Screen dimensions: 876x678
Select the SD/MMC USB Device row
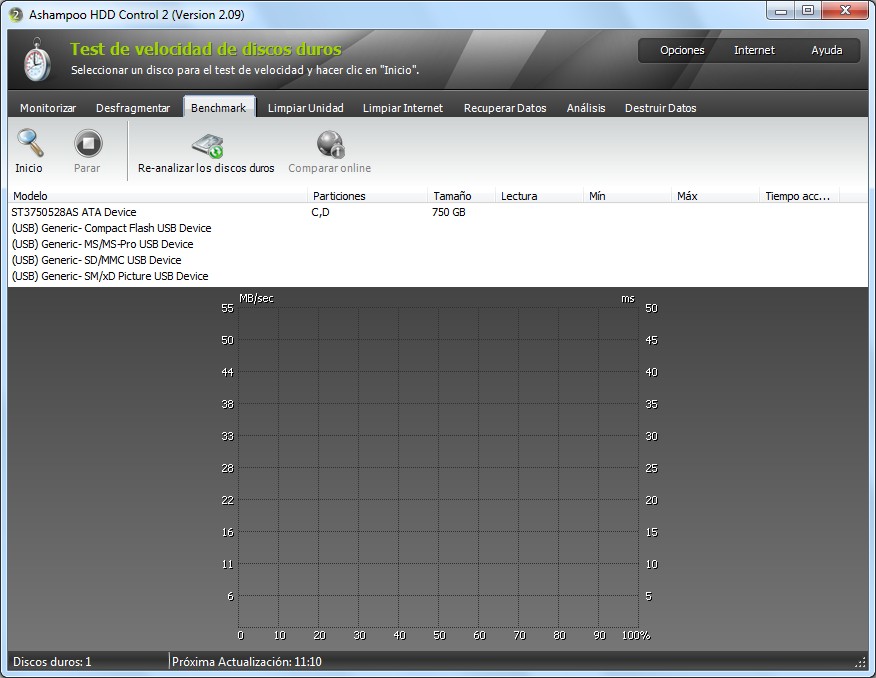click(x=438, y=260)
